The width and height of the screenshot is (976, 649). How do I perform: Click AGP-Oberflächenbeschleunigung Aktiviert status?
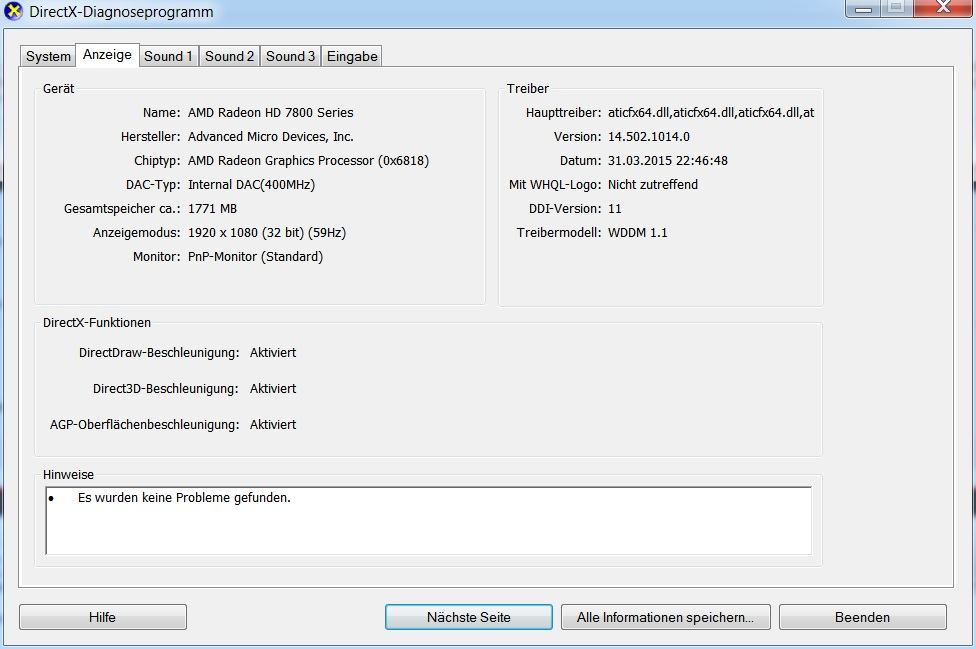coord(273,424)
